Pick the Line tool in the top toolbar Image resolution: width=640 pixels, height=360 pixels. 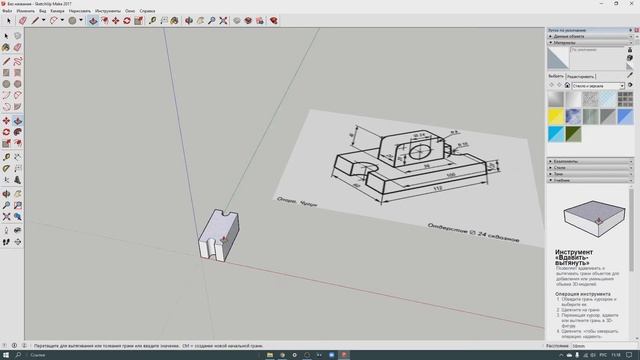pos(36,20)
